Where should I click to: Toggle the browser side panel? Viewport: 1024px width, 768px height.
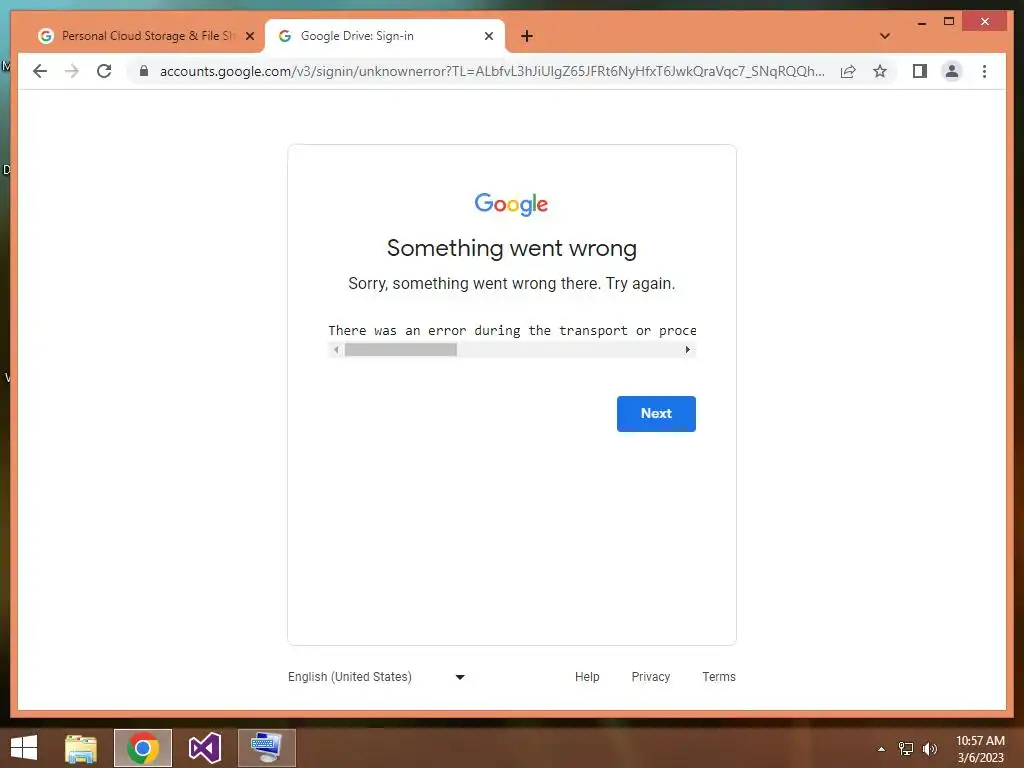point(920,71)
